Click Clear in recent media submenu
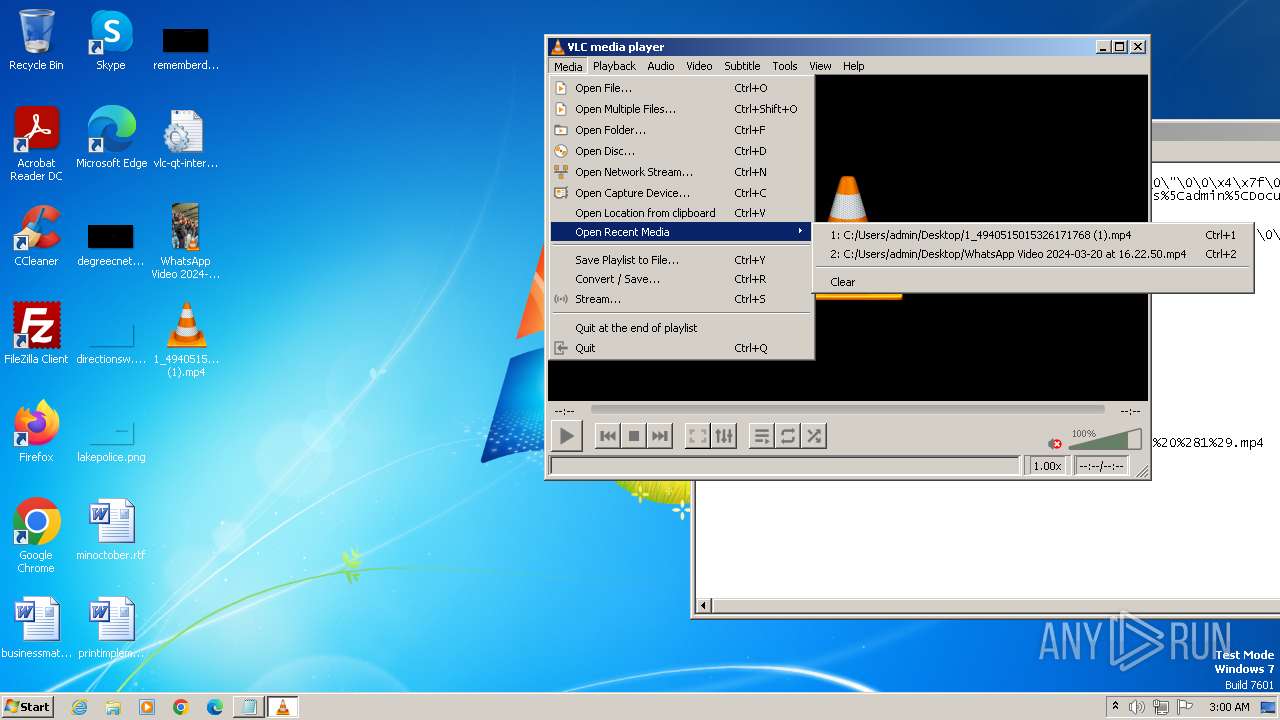Viewport: 1280px width, 720px height. pos(1033,282)
